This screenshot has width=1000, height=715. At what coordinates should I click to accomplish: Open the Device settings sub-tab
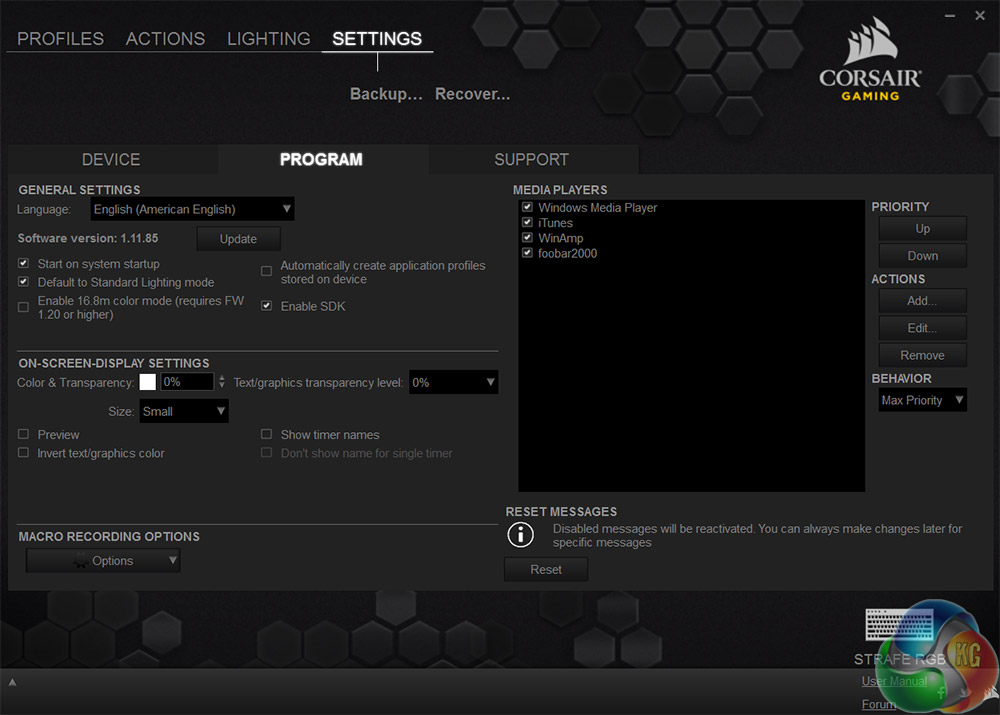point(111,159)
